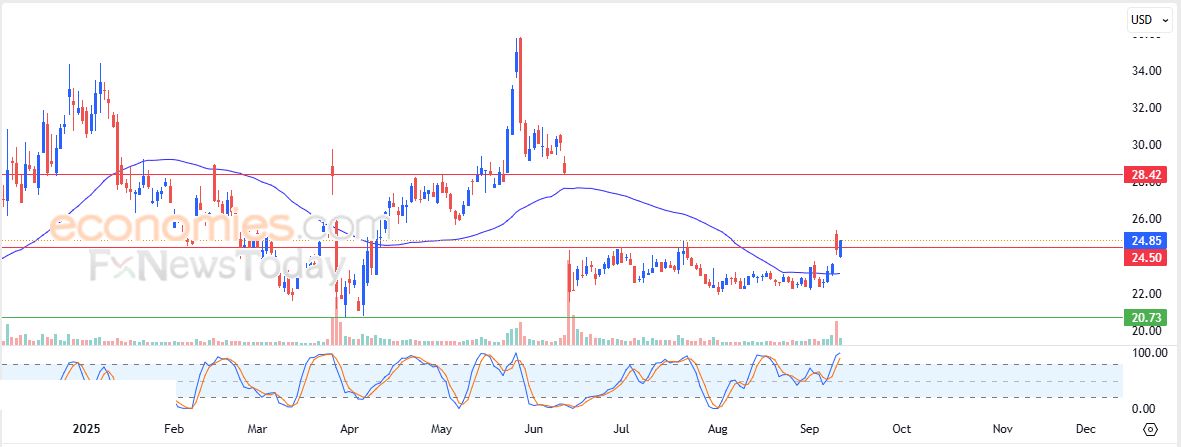Click the blue 24.85 current price label
The height and width of the screenshot is (447, 1181).
(x=1145, y=241)
